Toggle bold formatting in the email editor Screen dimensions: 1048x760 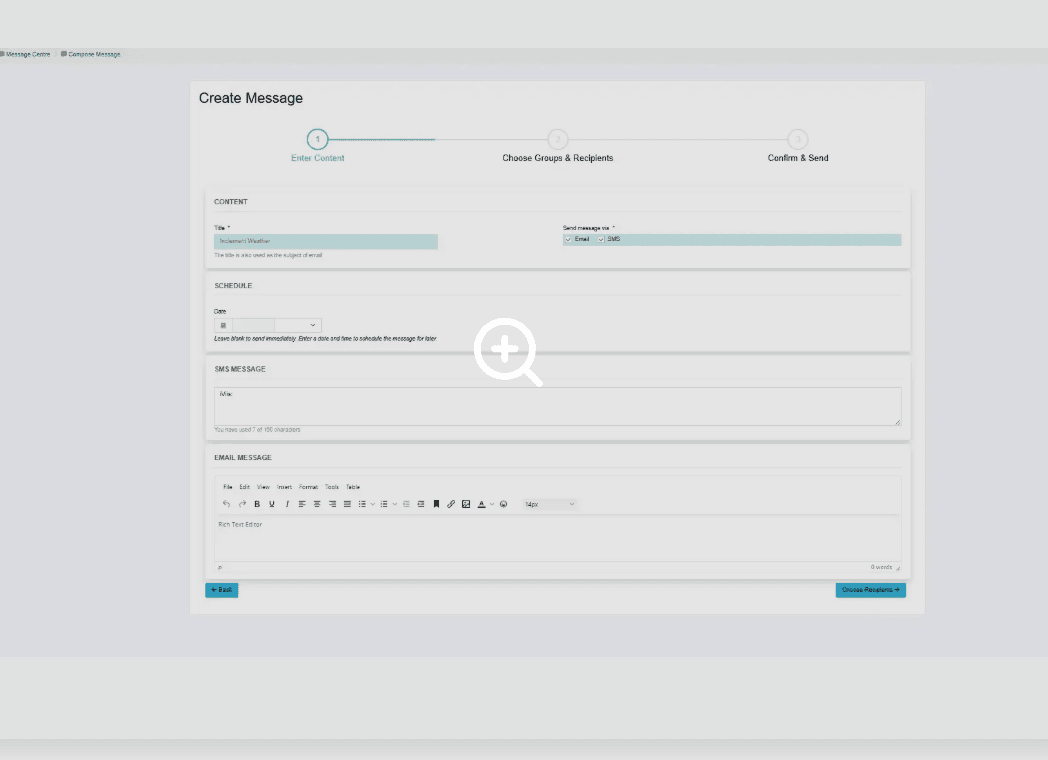[x=257, y=504]
